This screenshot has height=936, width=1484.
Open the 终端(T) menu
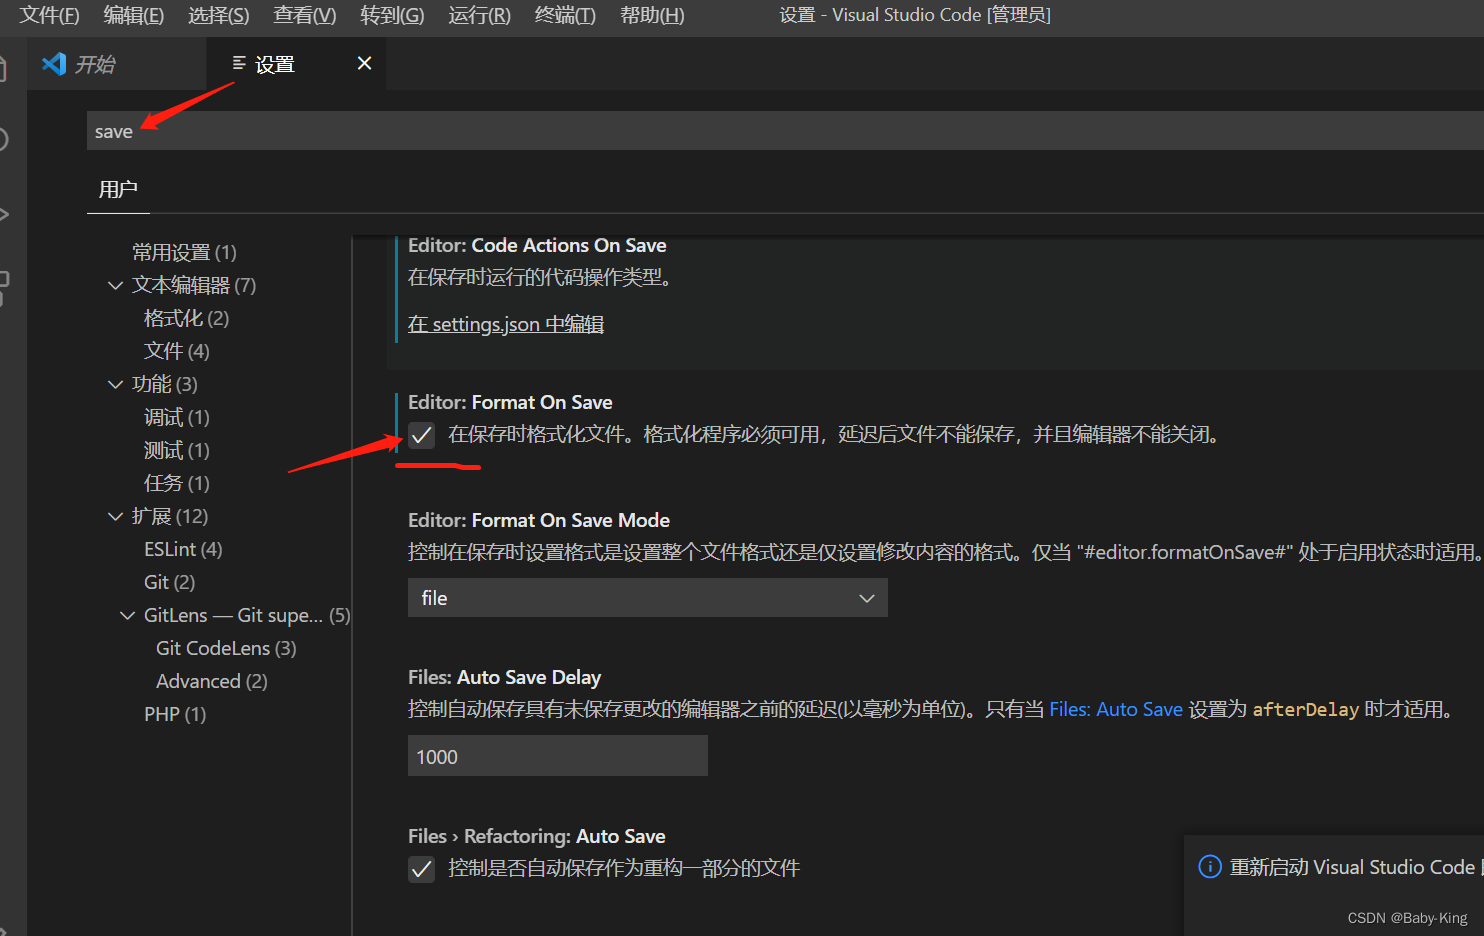coord(565,15)
